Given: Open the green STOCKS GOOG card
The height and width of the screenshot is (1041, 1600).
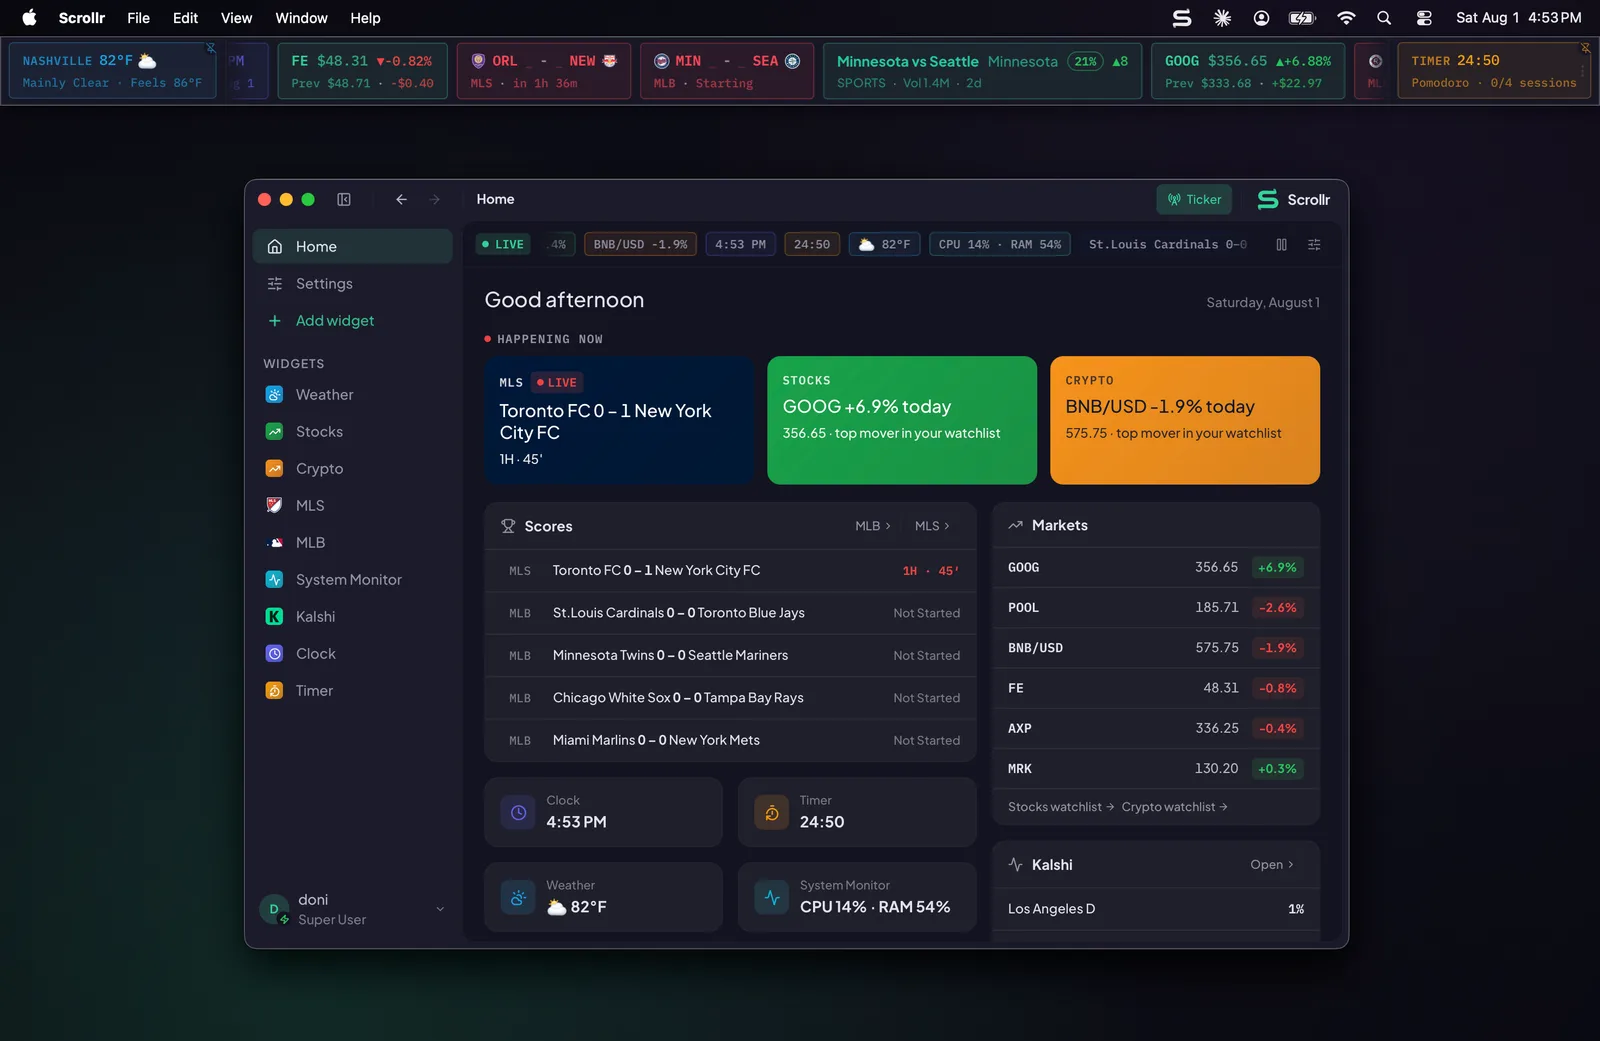Looking at the screenshot, I should [902, 421].
